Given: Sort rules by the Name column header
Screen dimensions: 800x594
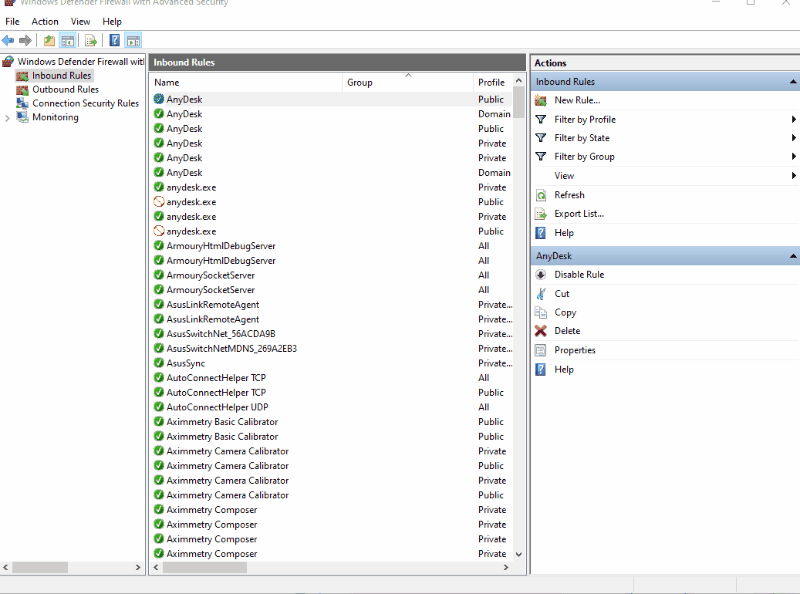Looking at the screenshot, I should [247, 83].
